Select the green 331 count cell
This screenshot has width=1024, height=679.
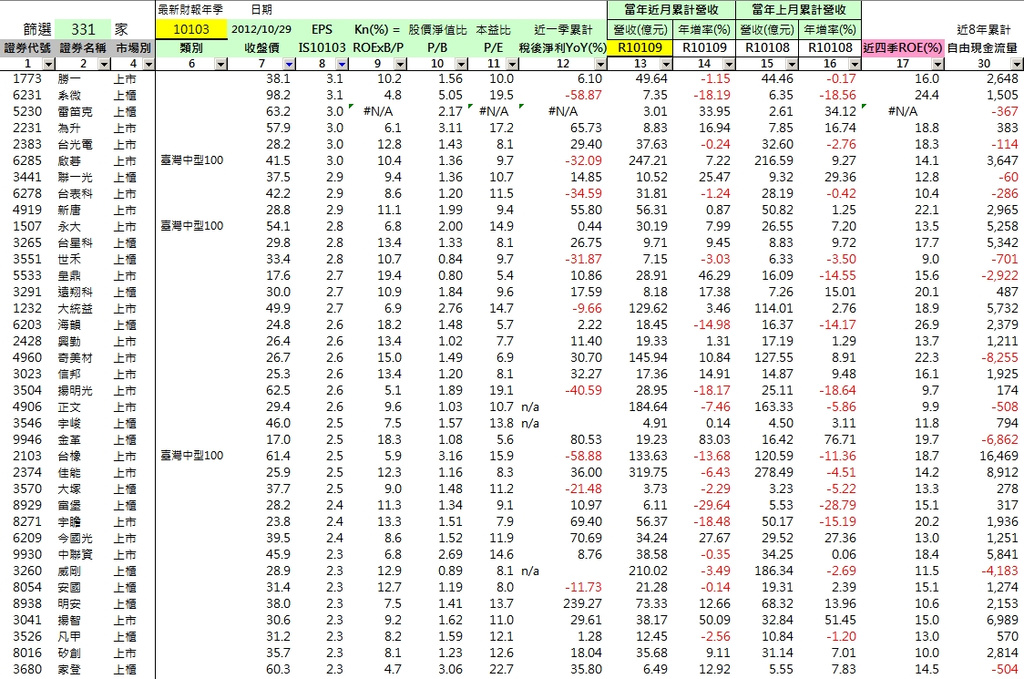[83, 29]
